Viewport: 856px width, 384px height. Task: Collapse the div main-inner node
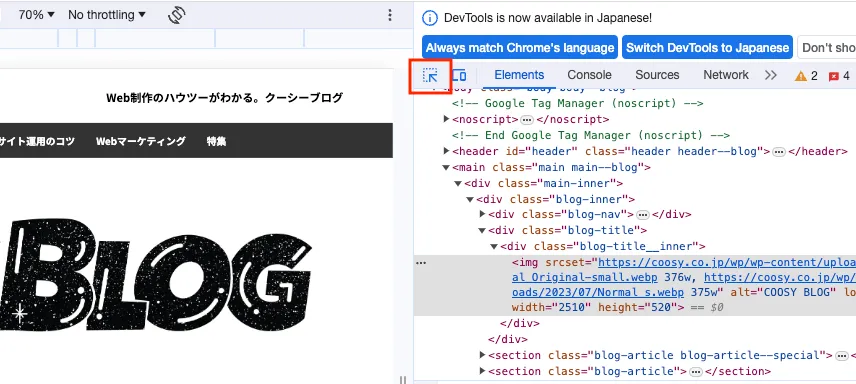(459, 184)
